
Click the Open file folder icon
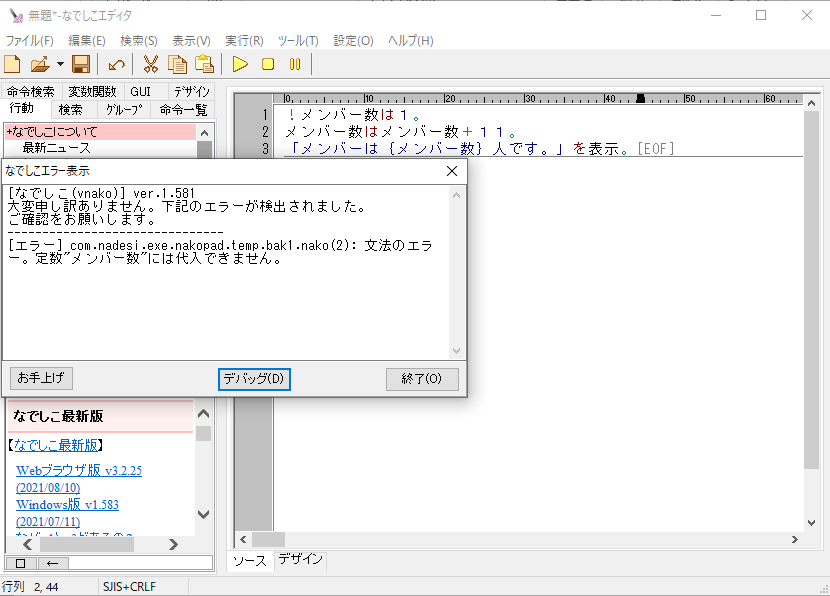(x=40, y=65)
